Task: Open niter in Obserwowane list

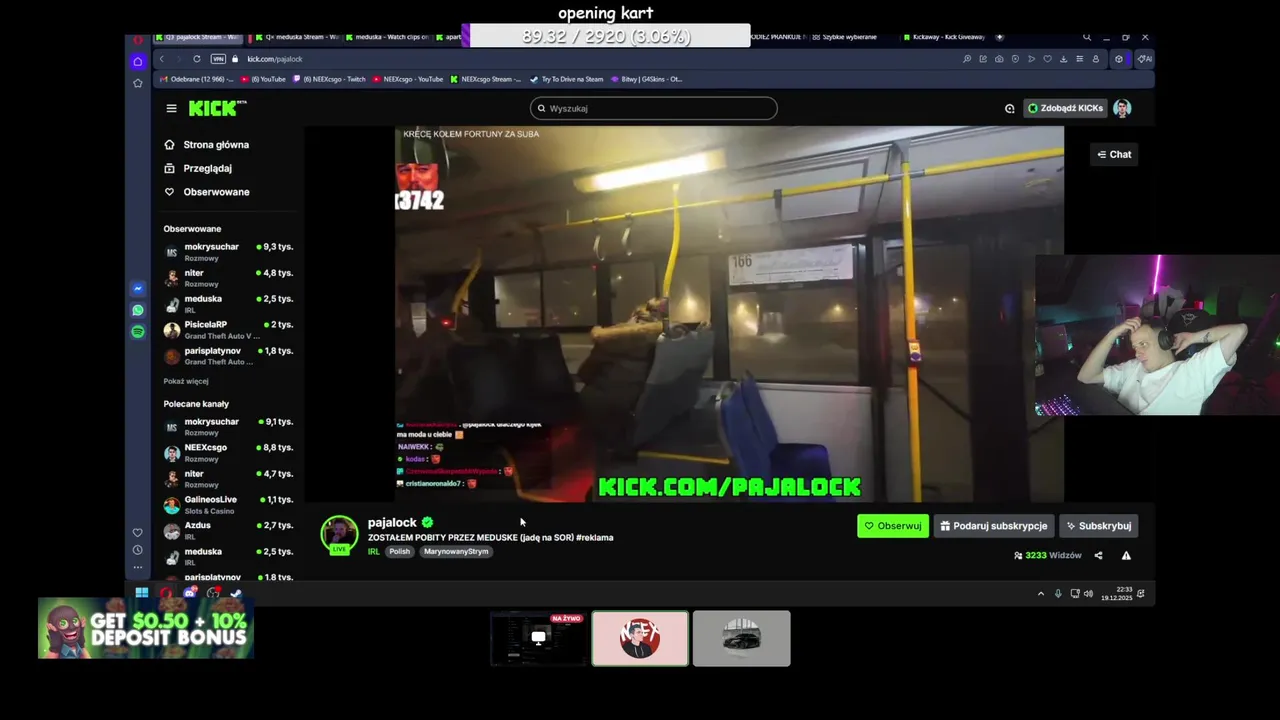Action: (228, 277)
